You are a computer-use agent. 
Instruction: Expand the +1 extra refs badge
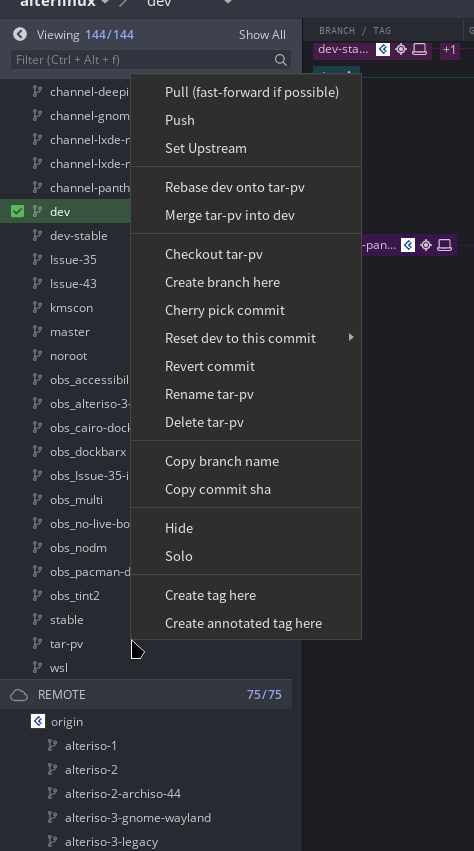click(x=450, y=50)
